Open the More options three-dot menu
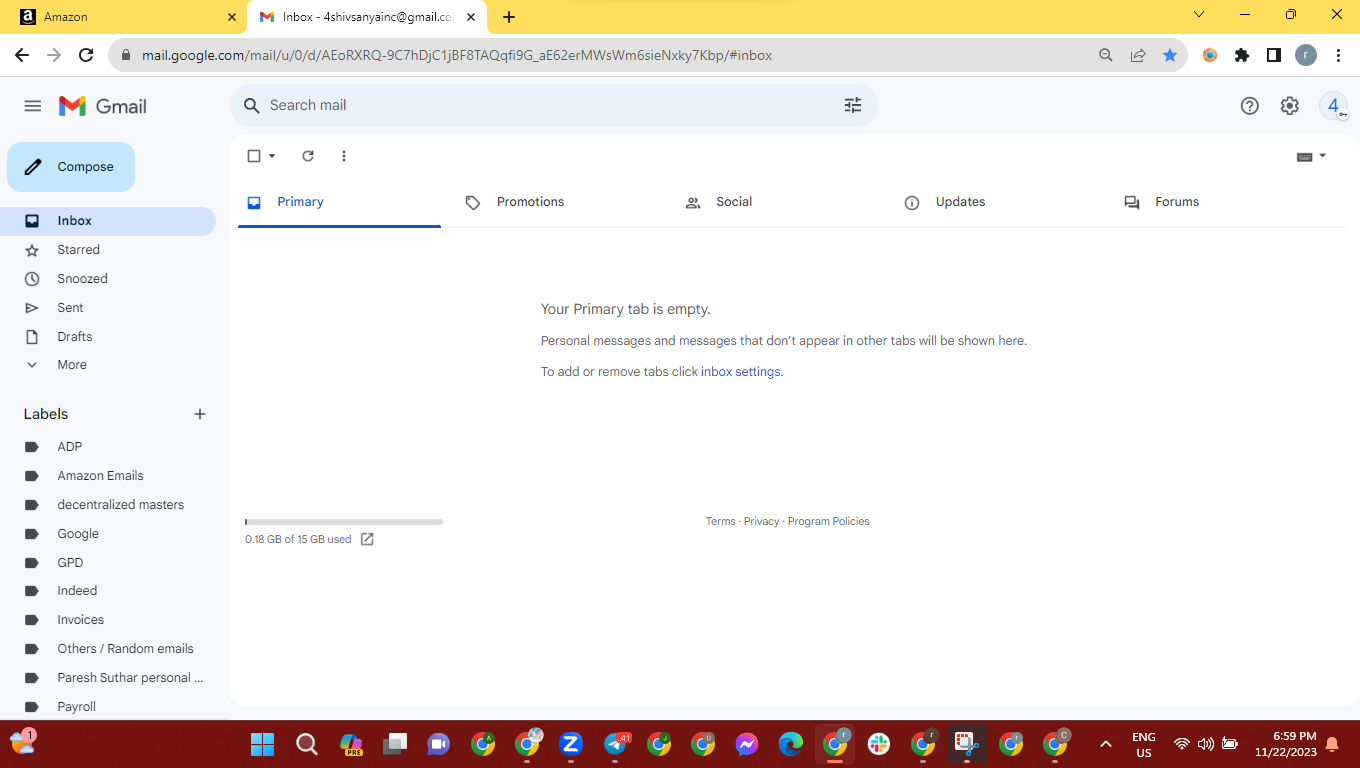 (344, 156)
